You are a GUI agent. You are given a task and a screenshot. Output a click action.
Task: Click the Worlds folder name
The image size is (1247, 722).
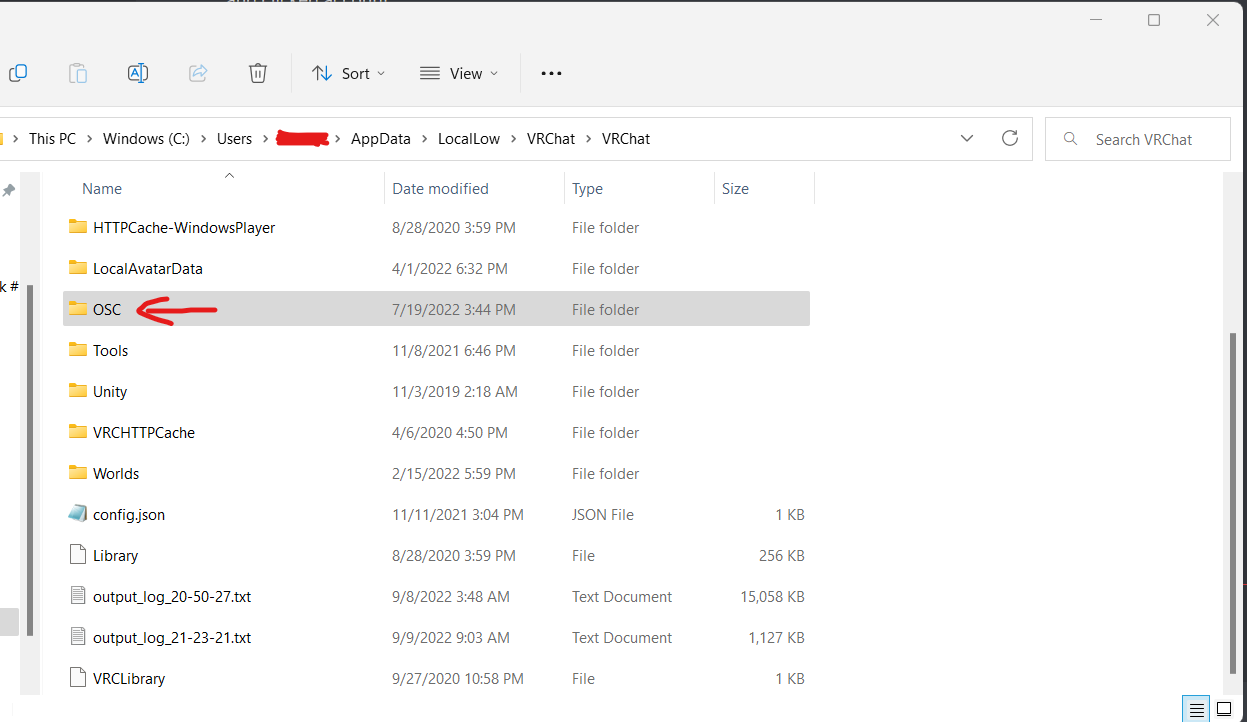tap(116, 474)
